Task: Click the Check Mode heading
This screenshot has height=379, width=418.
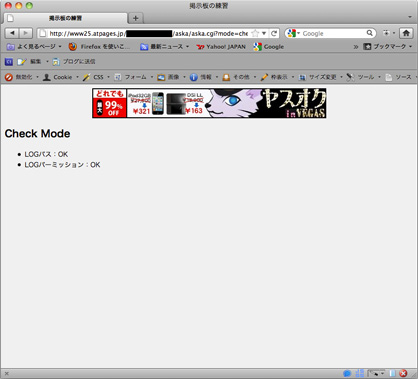Action: click(37, 134)
